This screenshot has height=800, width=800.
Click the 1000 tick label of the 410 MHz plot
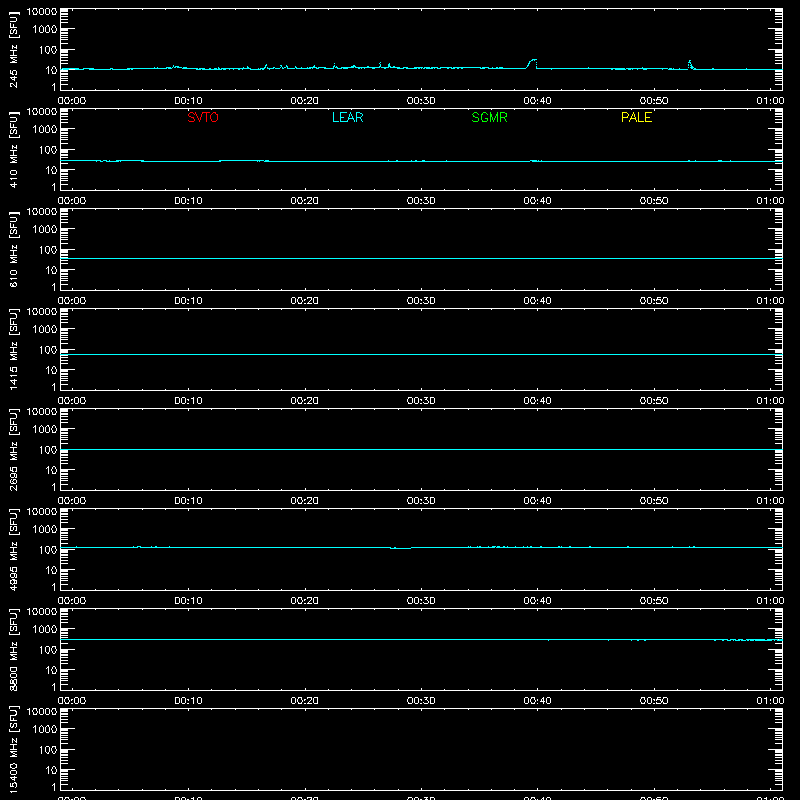[x=45, y=130]
